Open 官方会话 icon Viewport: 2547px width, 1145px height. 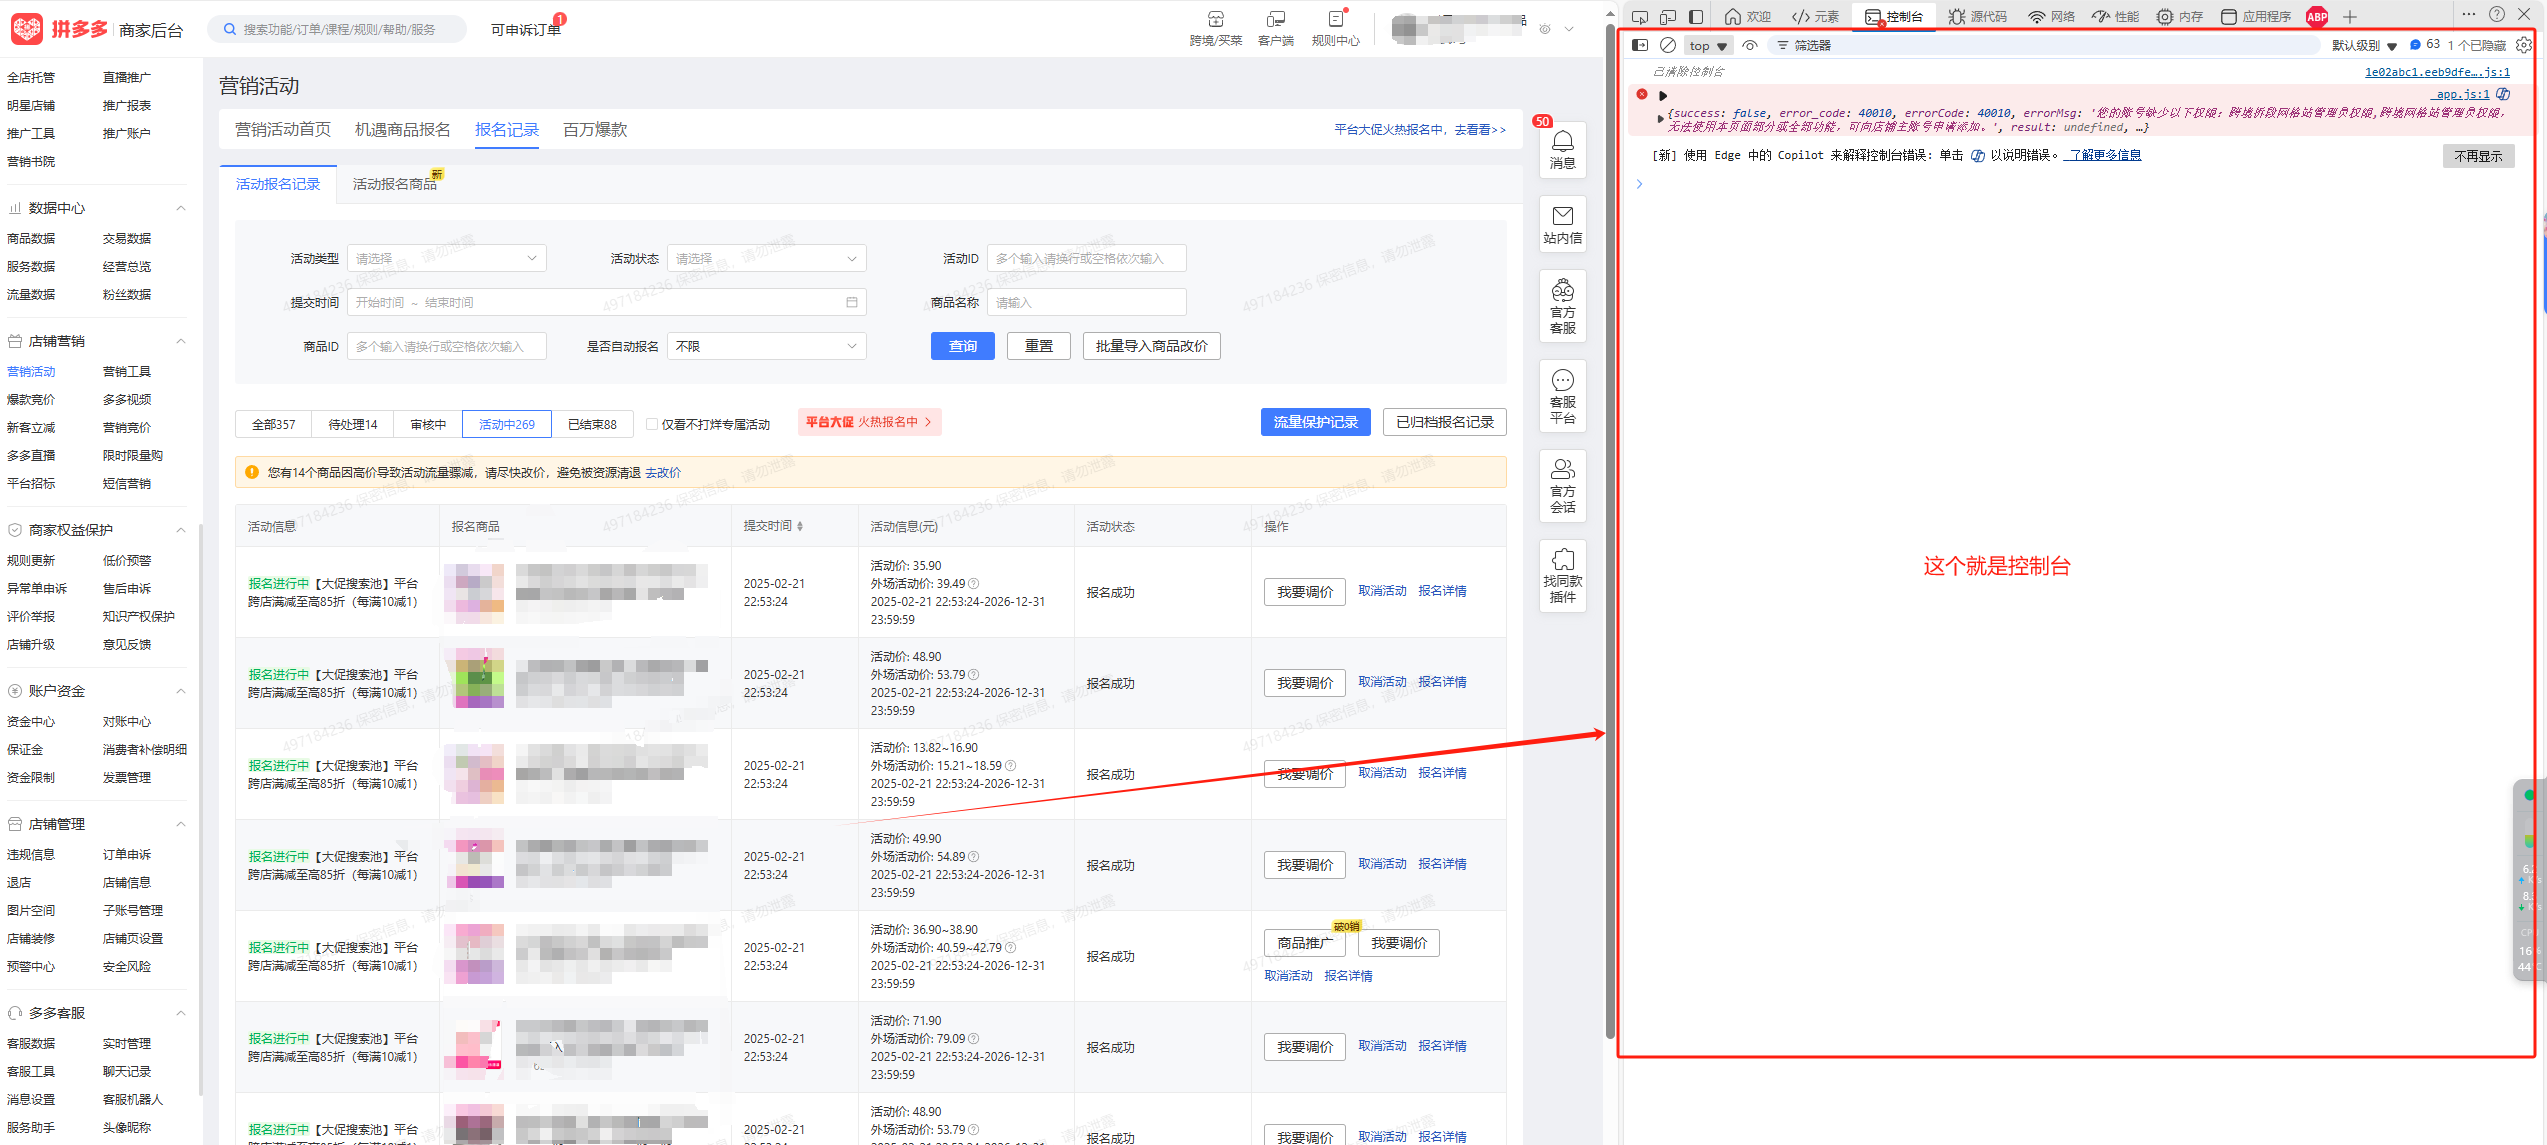point(1562,485)
